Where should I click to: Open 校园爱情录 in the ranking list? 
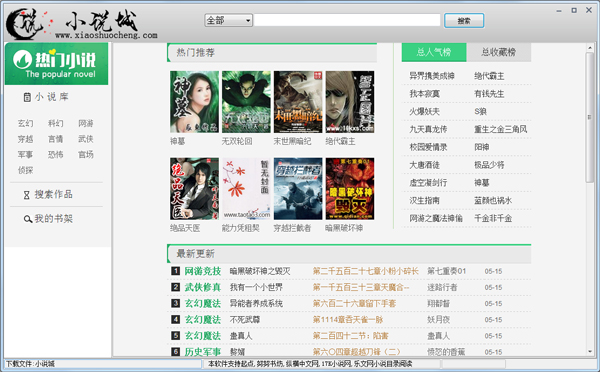pos(428,147)
